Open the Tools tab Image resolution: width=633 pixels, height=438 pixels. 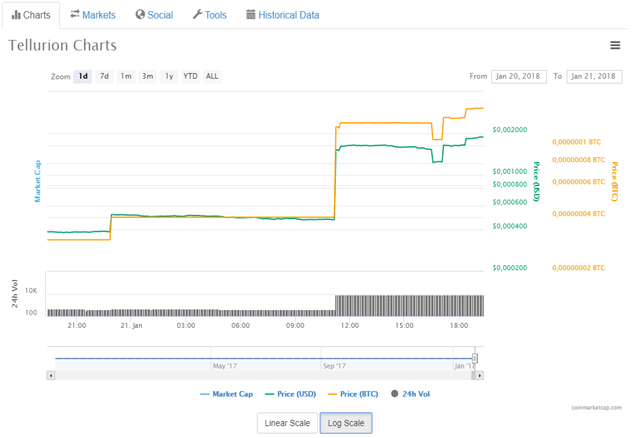(x=210, y=15)
